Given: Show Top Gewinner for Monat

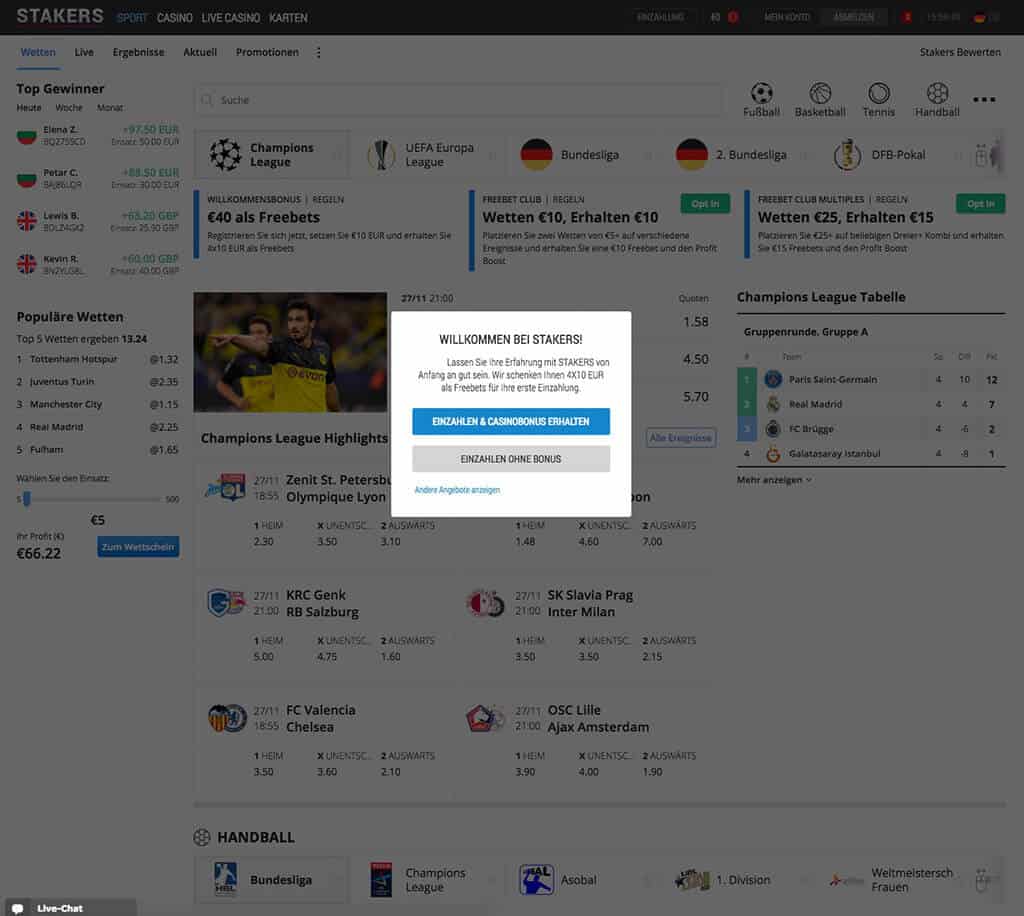Looking at the screenshot, I should [x=110, y=108].
